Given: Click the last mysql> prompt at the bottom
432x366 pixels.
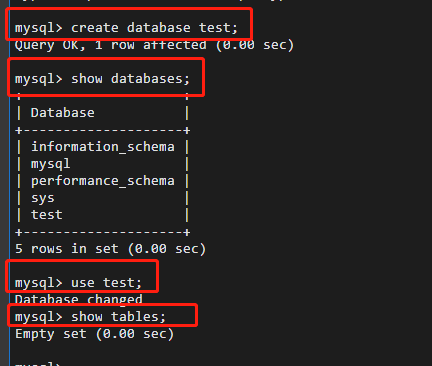Looking at the screenshot, I should pyautogui.click(x=38, y=363).
